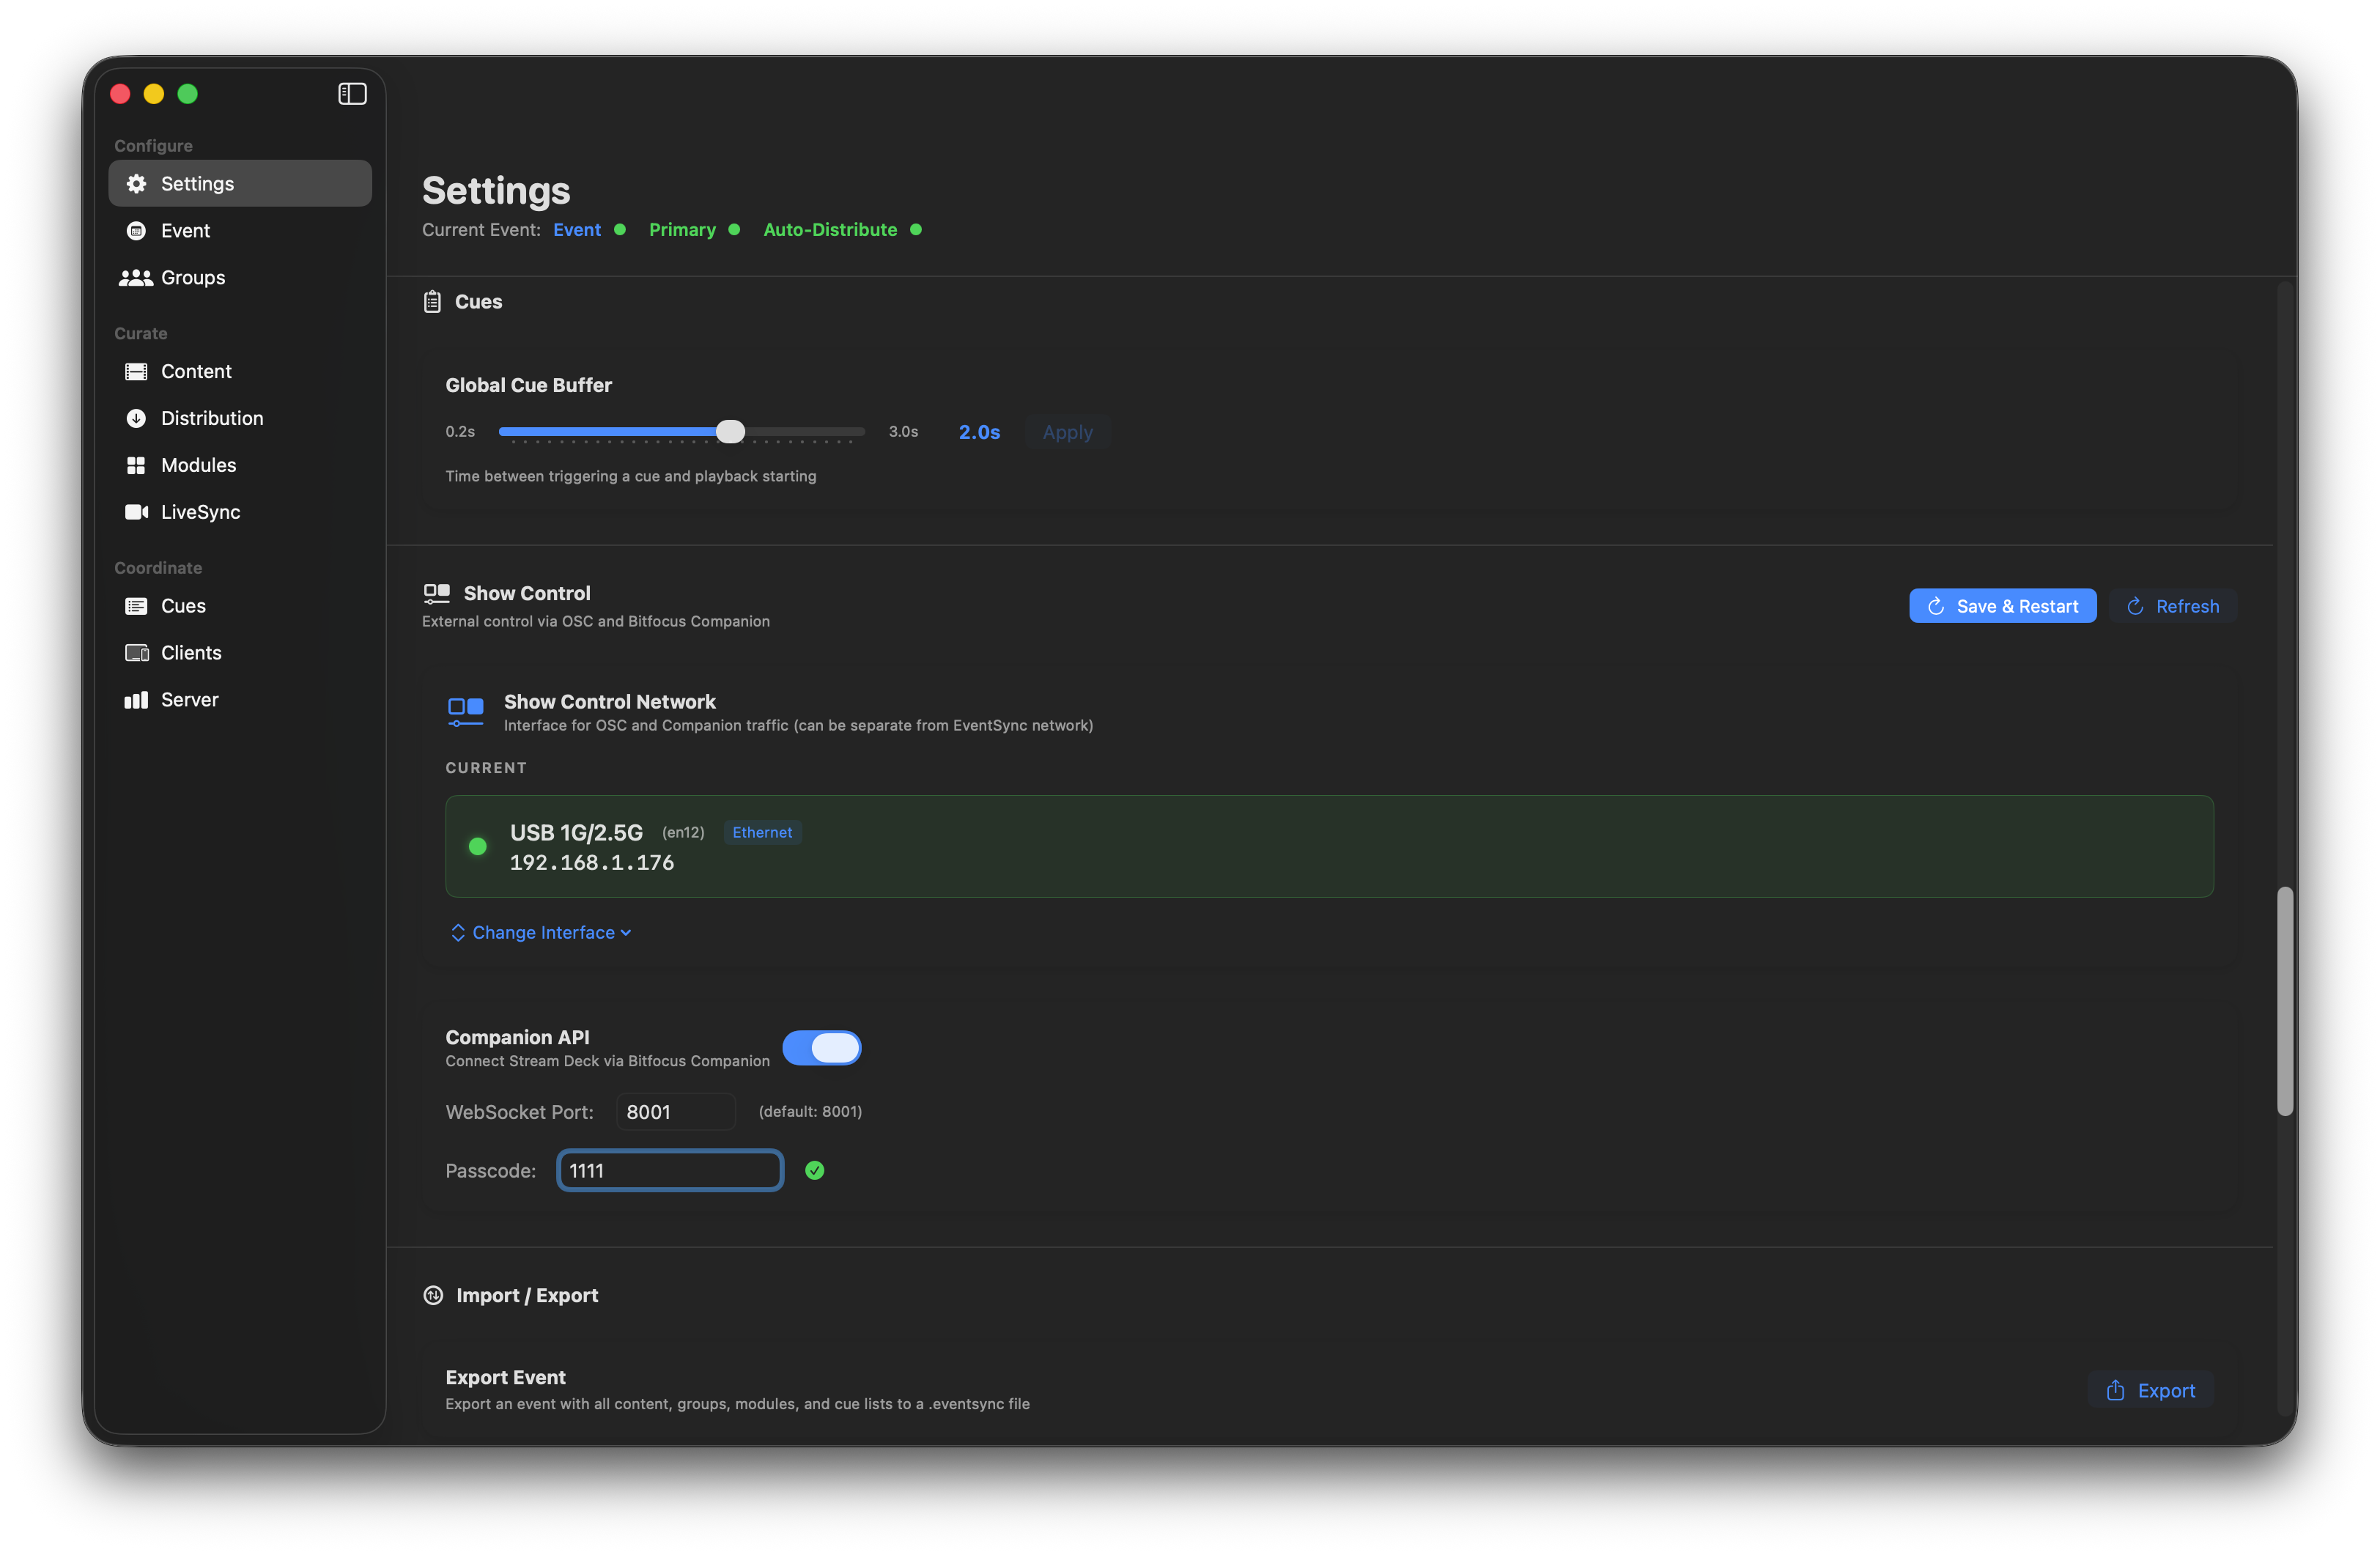Click the Settings gear icon in sidebar
Screen dimensions: 2380x1555
pyautogui.click(x=136, y=184)
